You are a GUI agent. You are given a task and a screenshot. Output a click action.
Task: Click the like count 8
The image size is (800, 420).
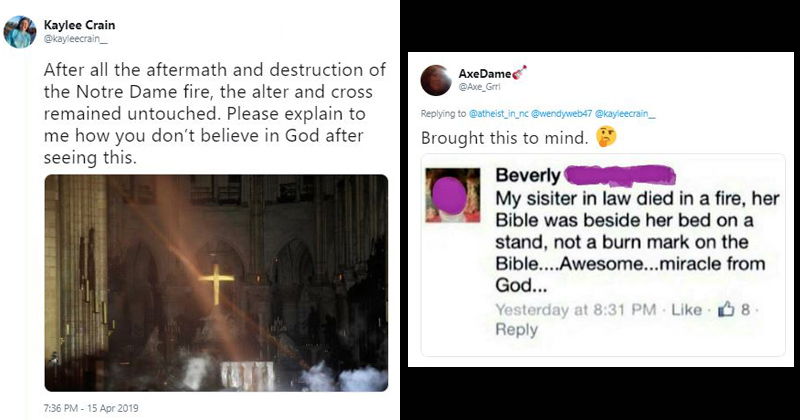point(745,310)
